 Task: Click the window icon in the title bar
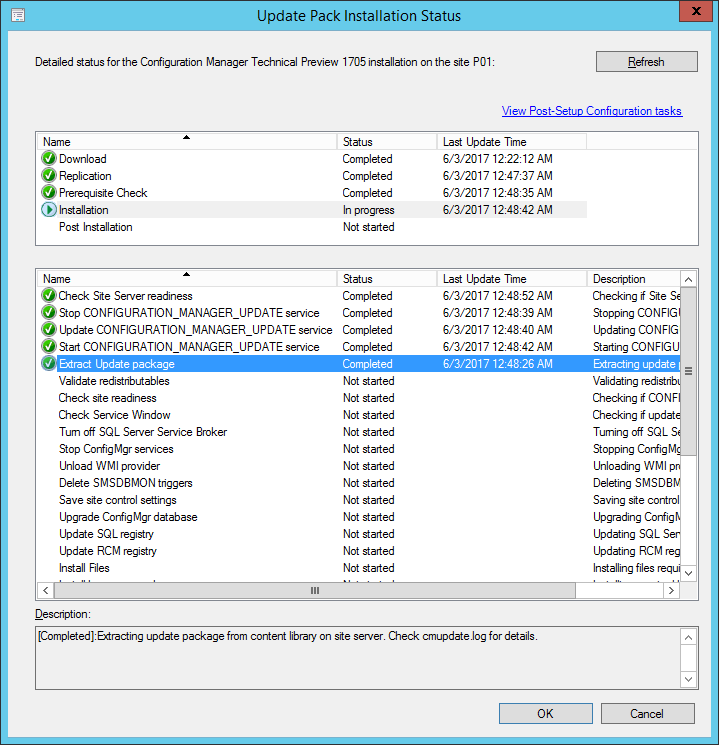point(18,16)
